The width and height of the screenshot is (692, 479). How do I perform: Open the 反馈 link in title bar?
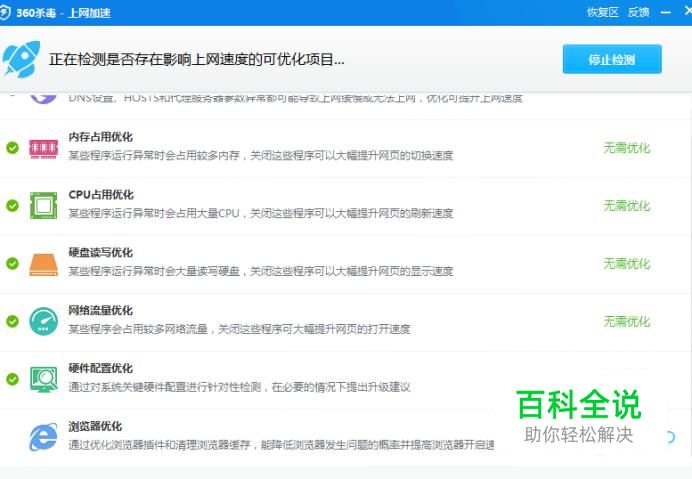[x=638, y=12]
